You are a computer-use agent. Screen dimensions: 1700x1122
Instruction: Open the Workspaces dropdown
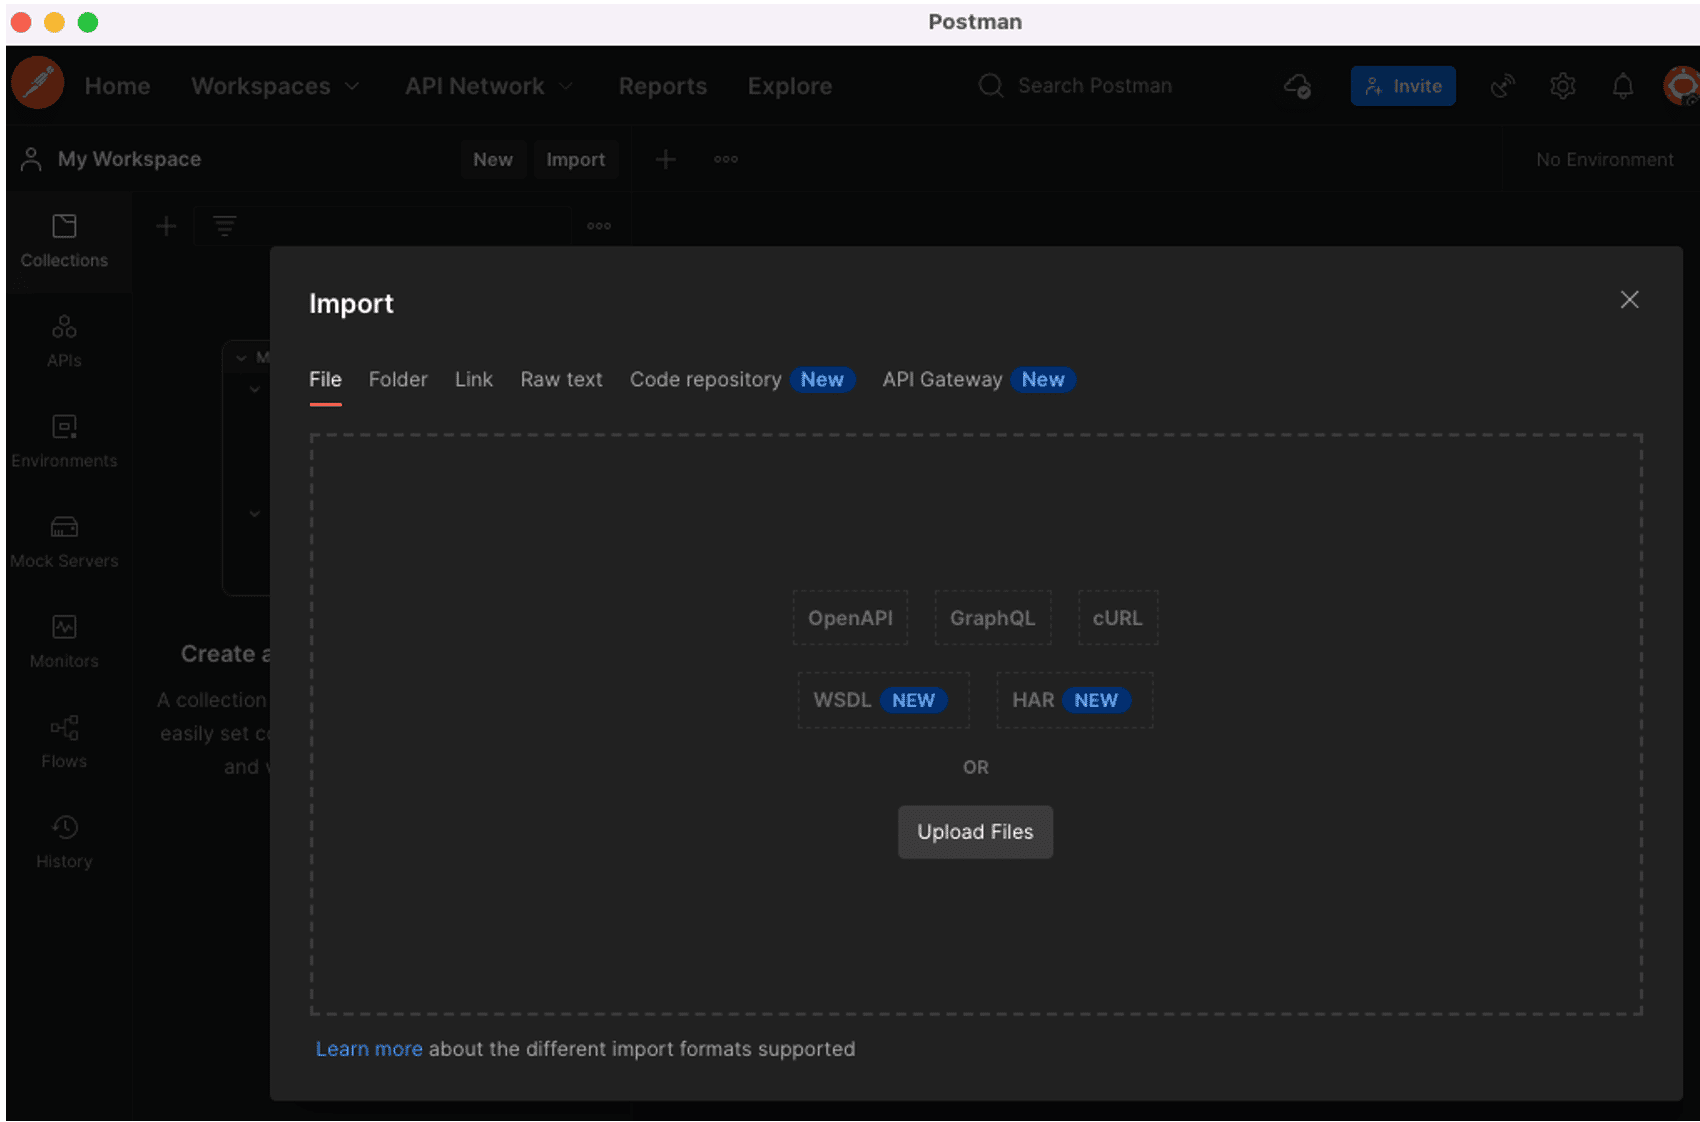point(275,86)
